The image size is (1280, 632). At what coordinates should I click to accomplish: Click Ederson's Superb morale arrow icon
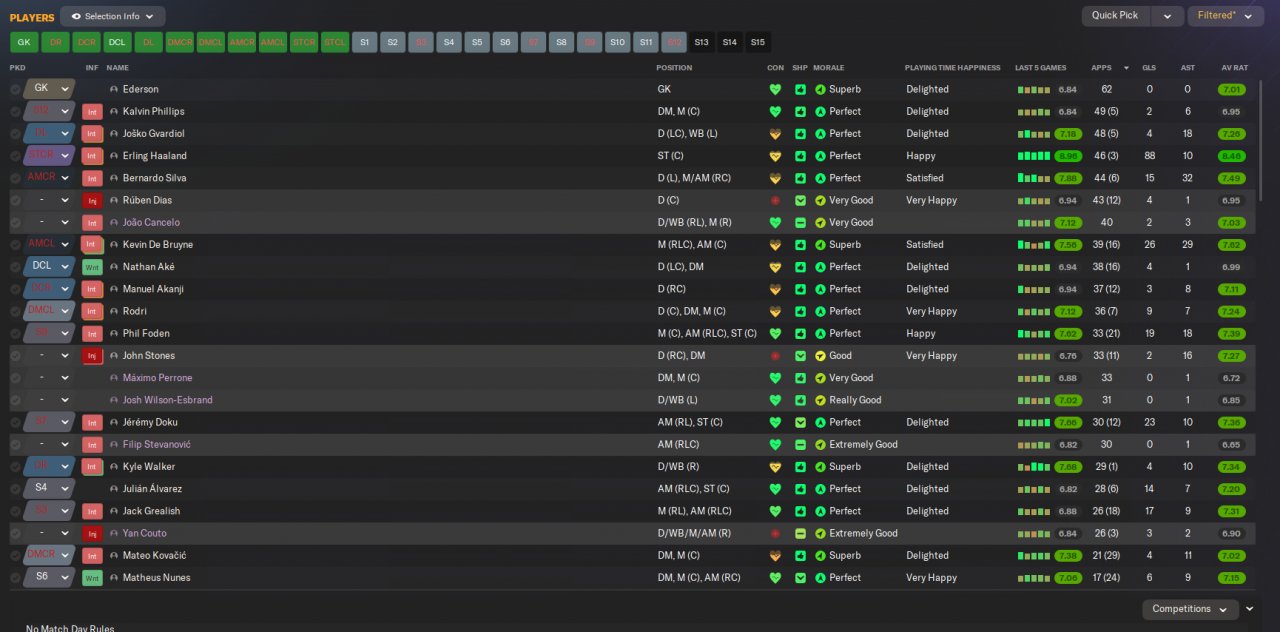(820, 89)
